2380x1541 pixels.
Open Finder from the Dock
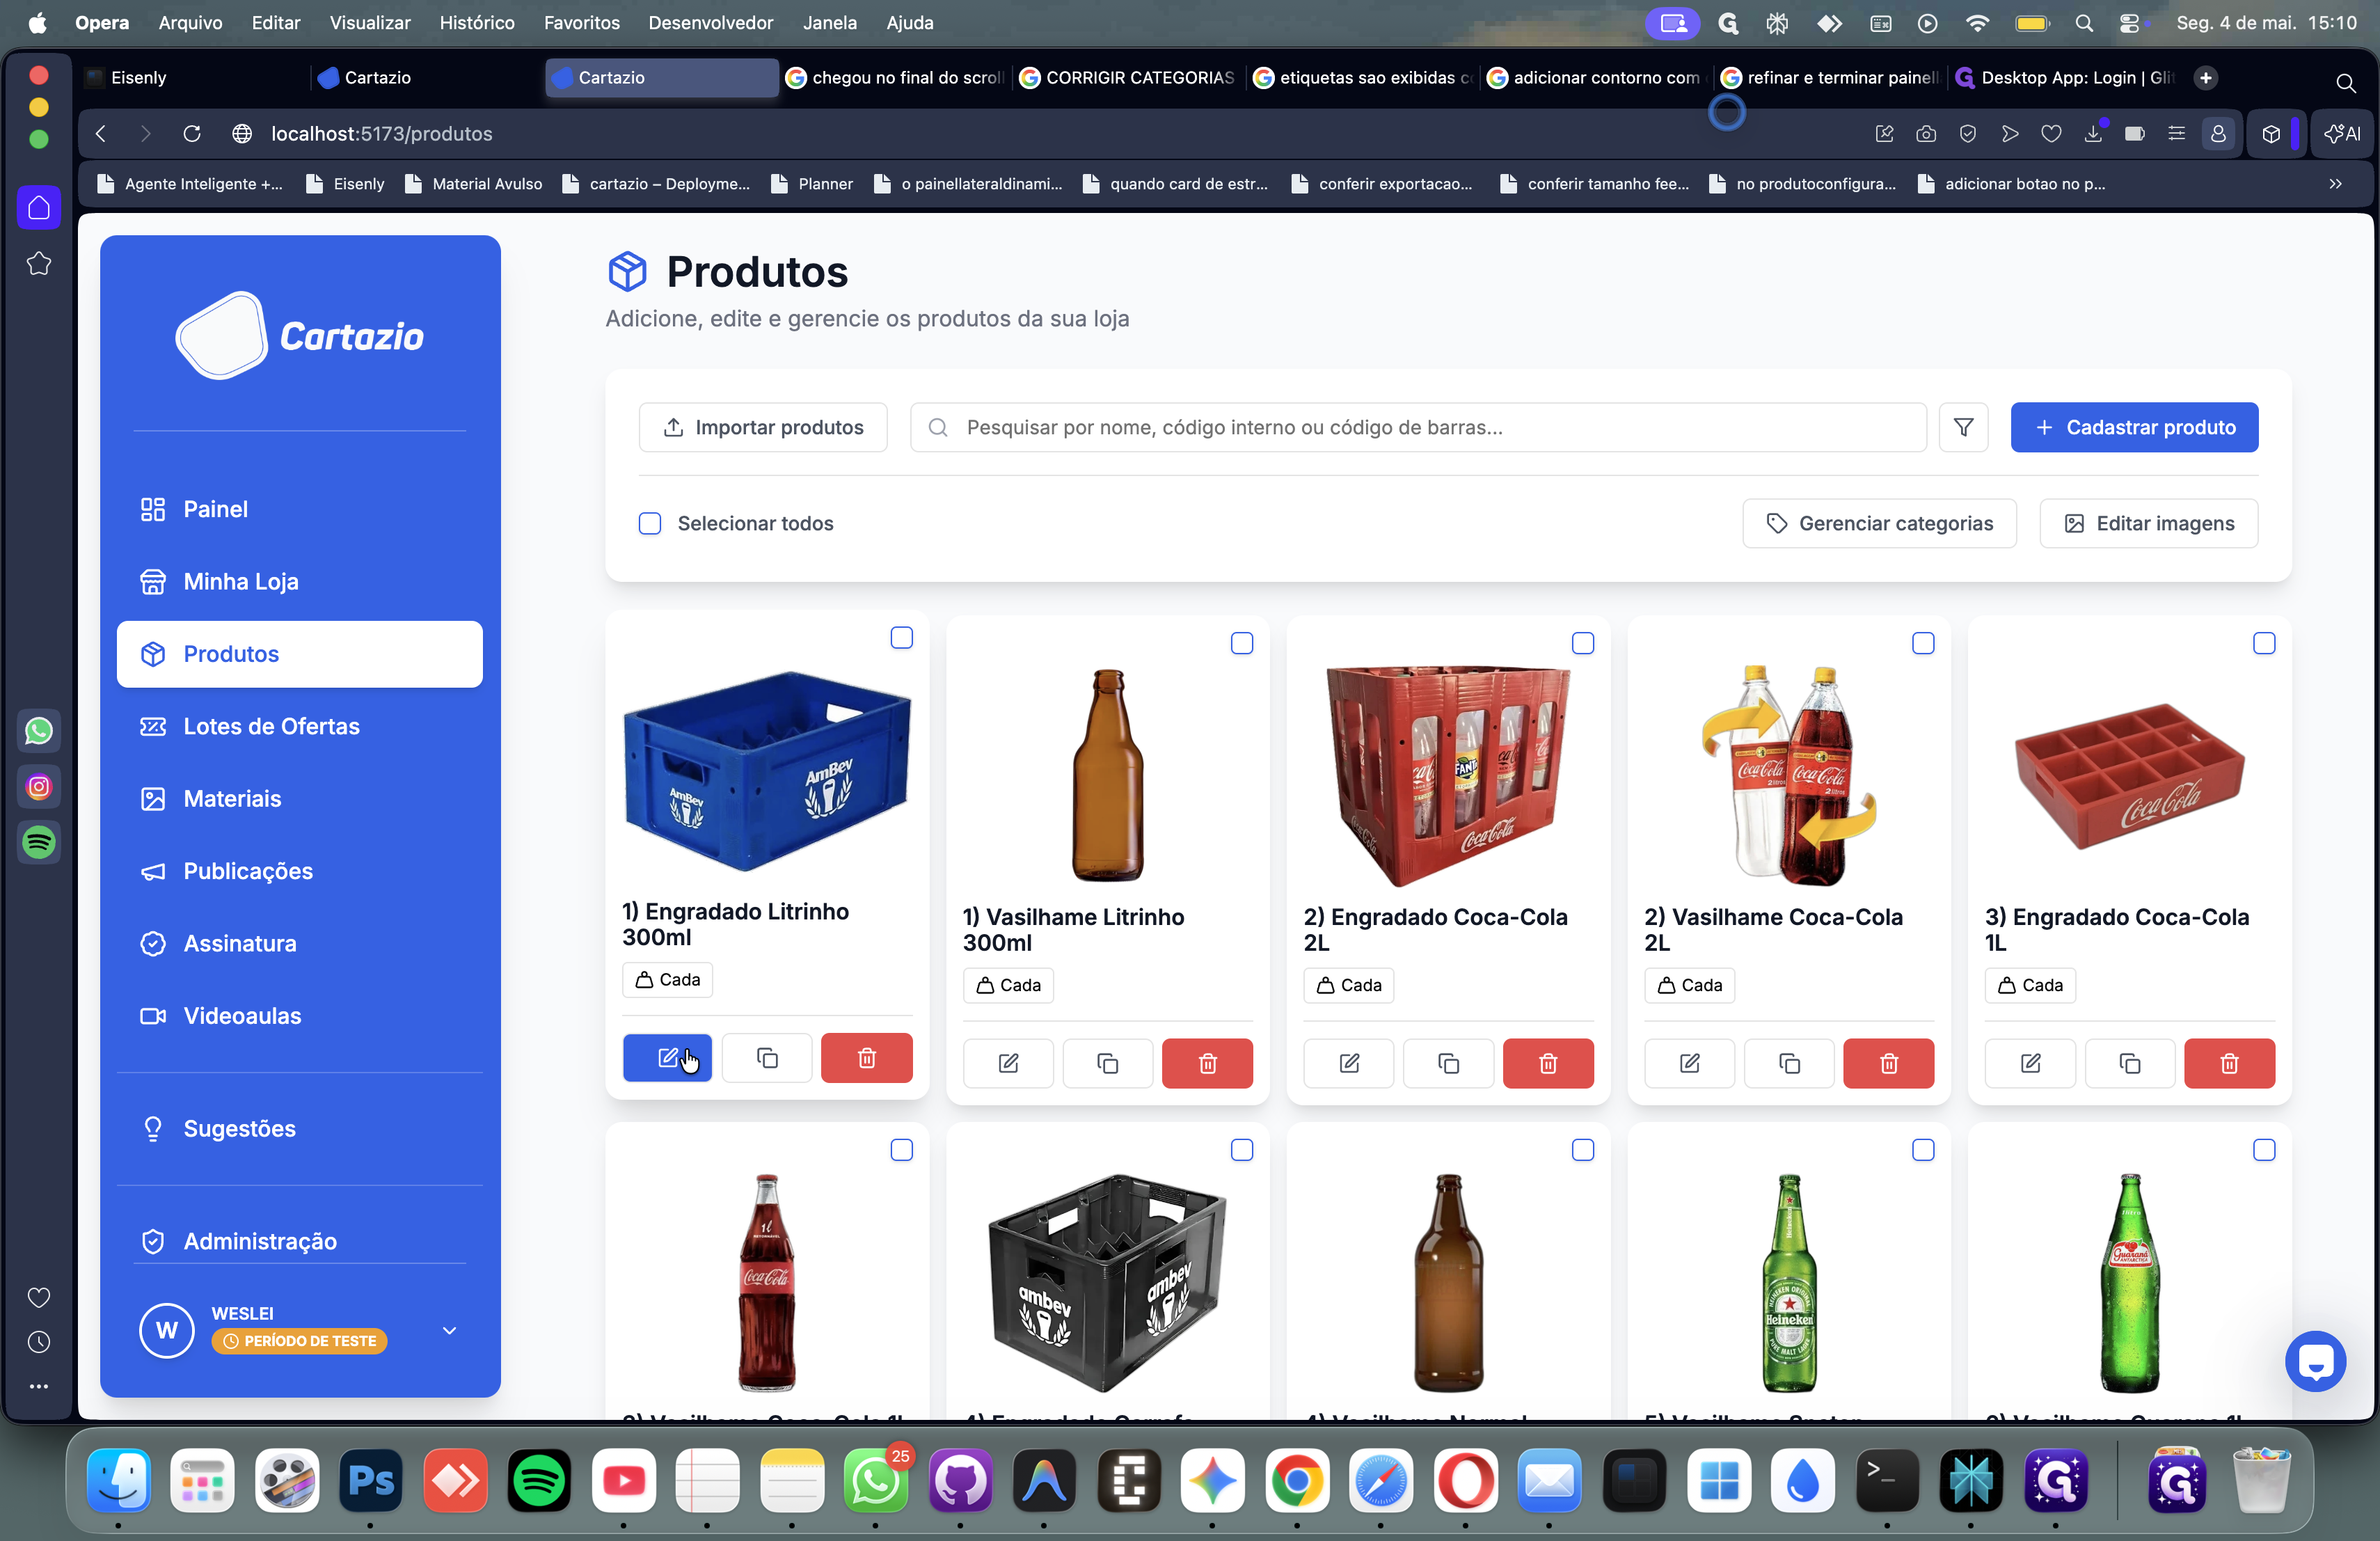click(119, 1480)
